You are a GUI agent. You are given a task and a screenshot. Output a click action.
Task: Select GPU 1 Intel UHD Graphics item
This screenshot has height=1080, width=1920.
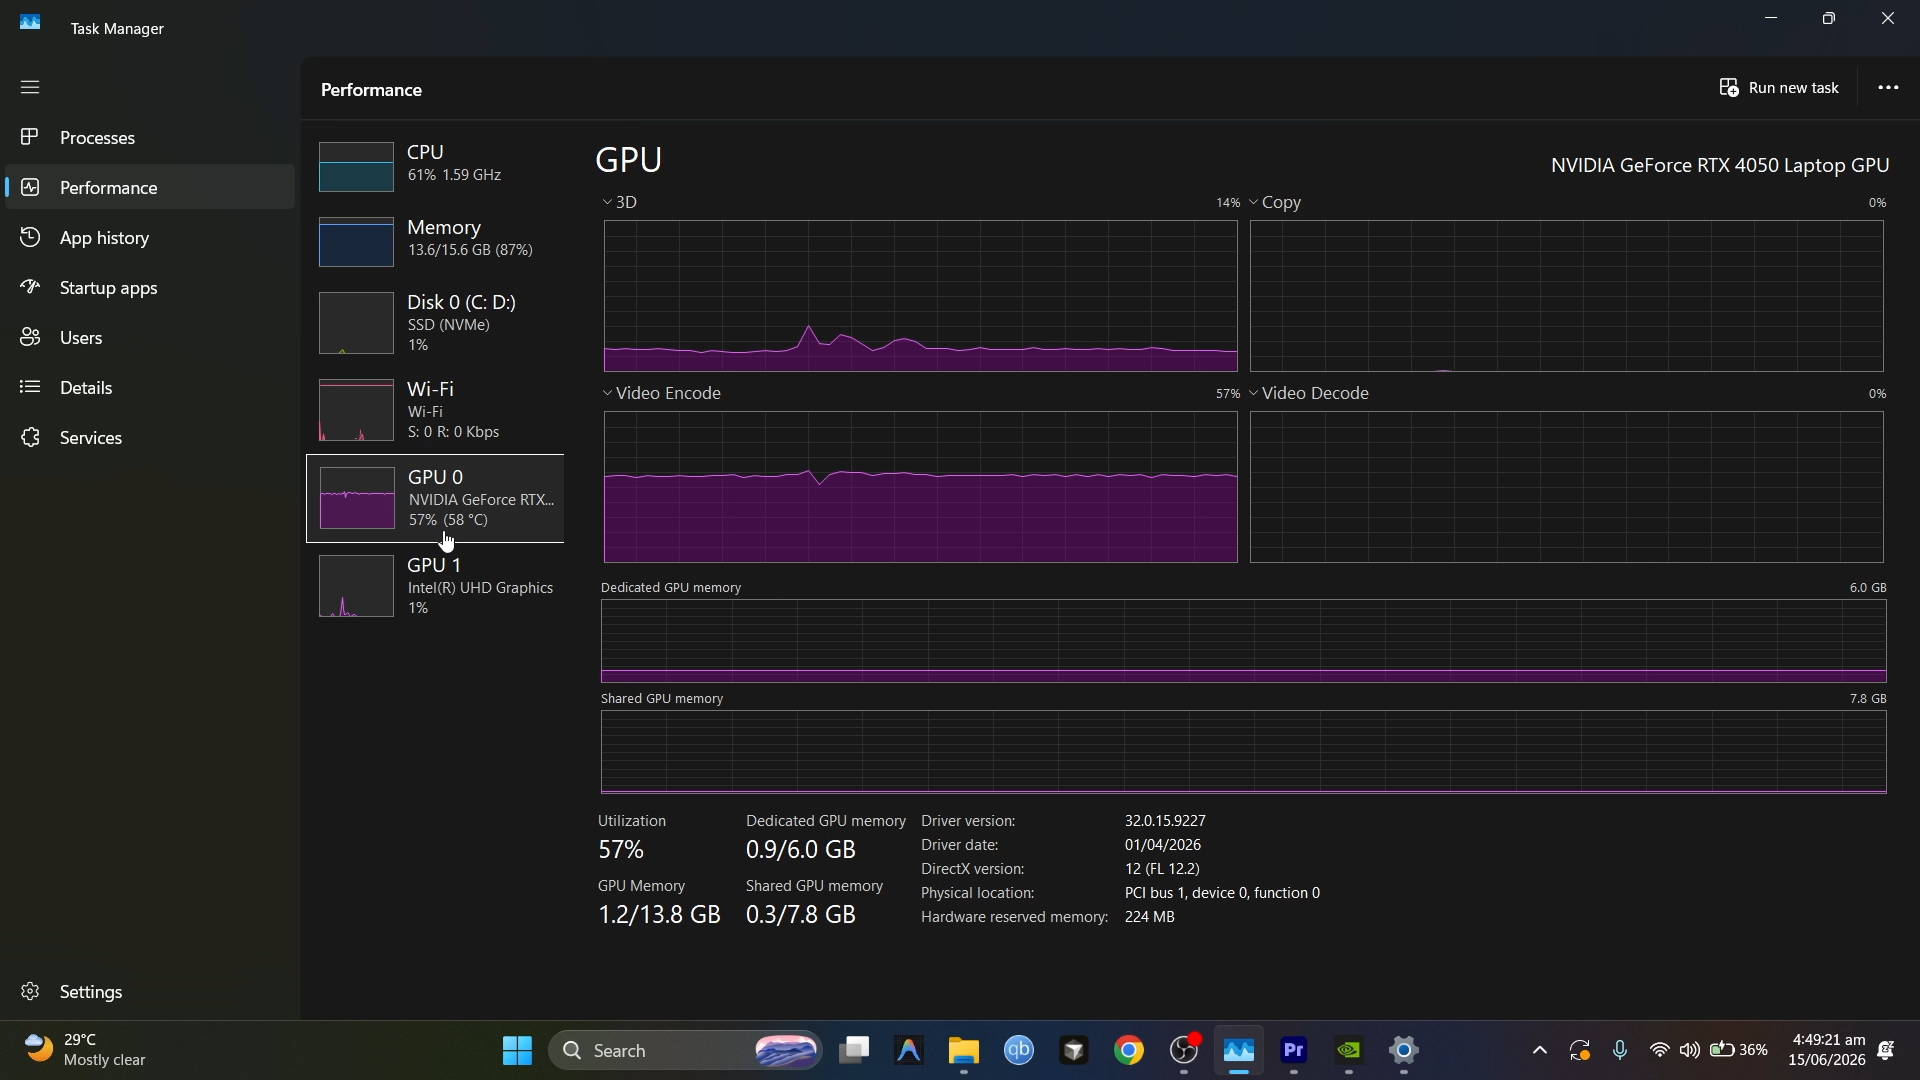click(x=435, y=586)
